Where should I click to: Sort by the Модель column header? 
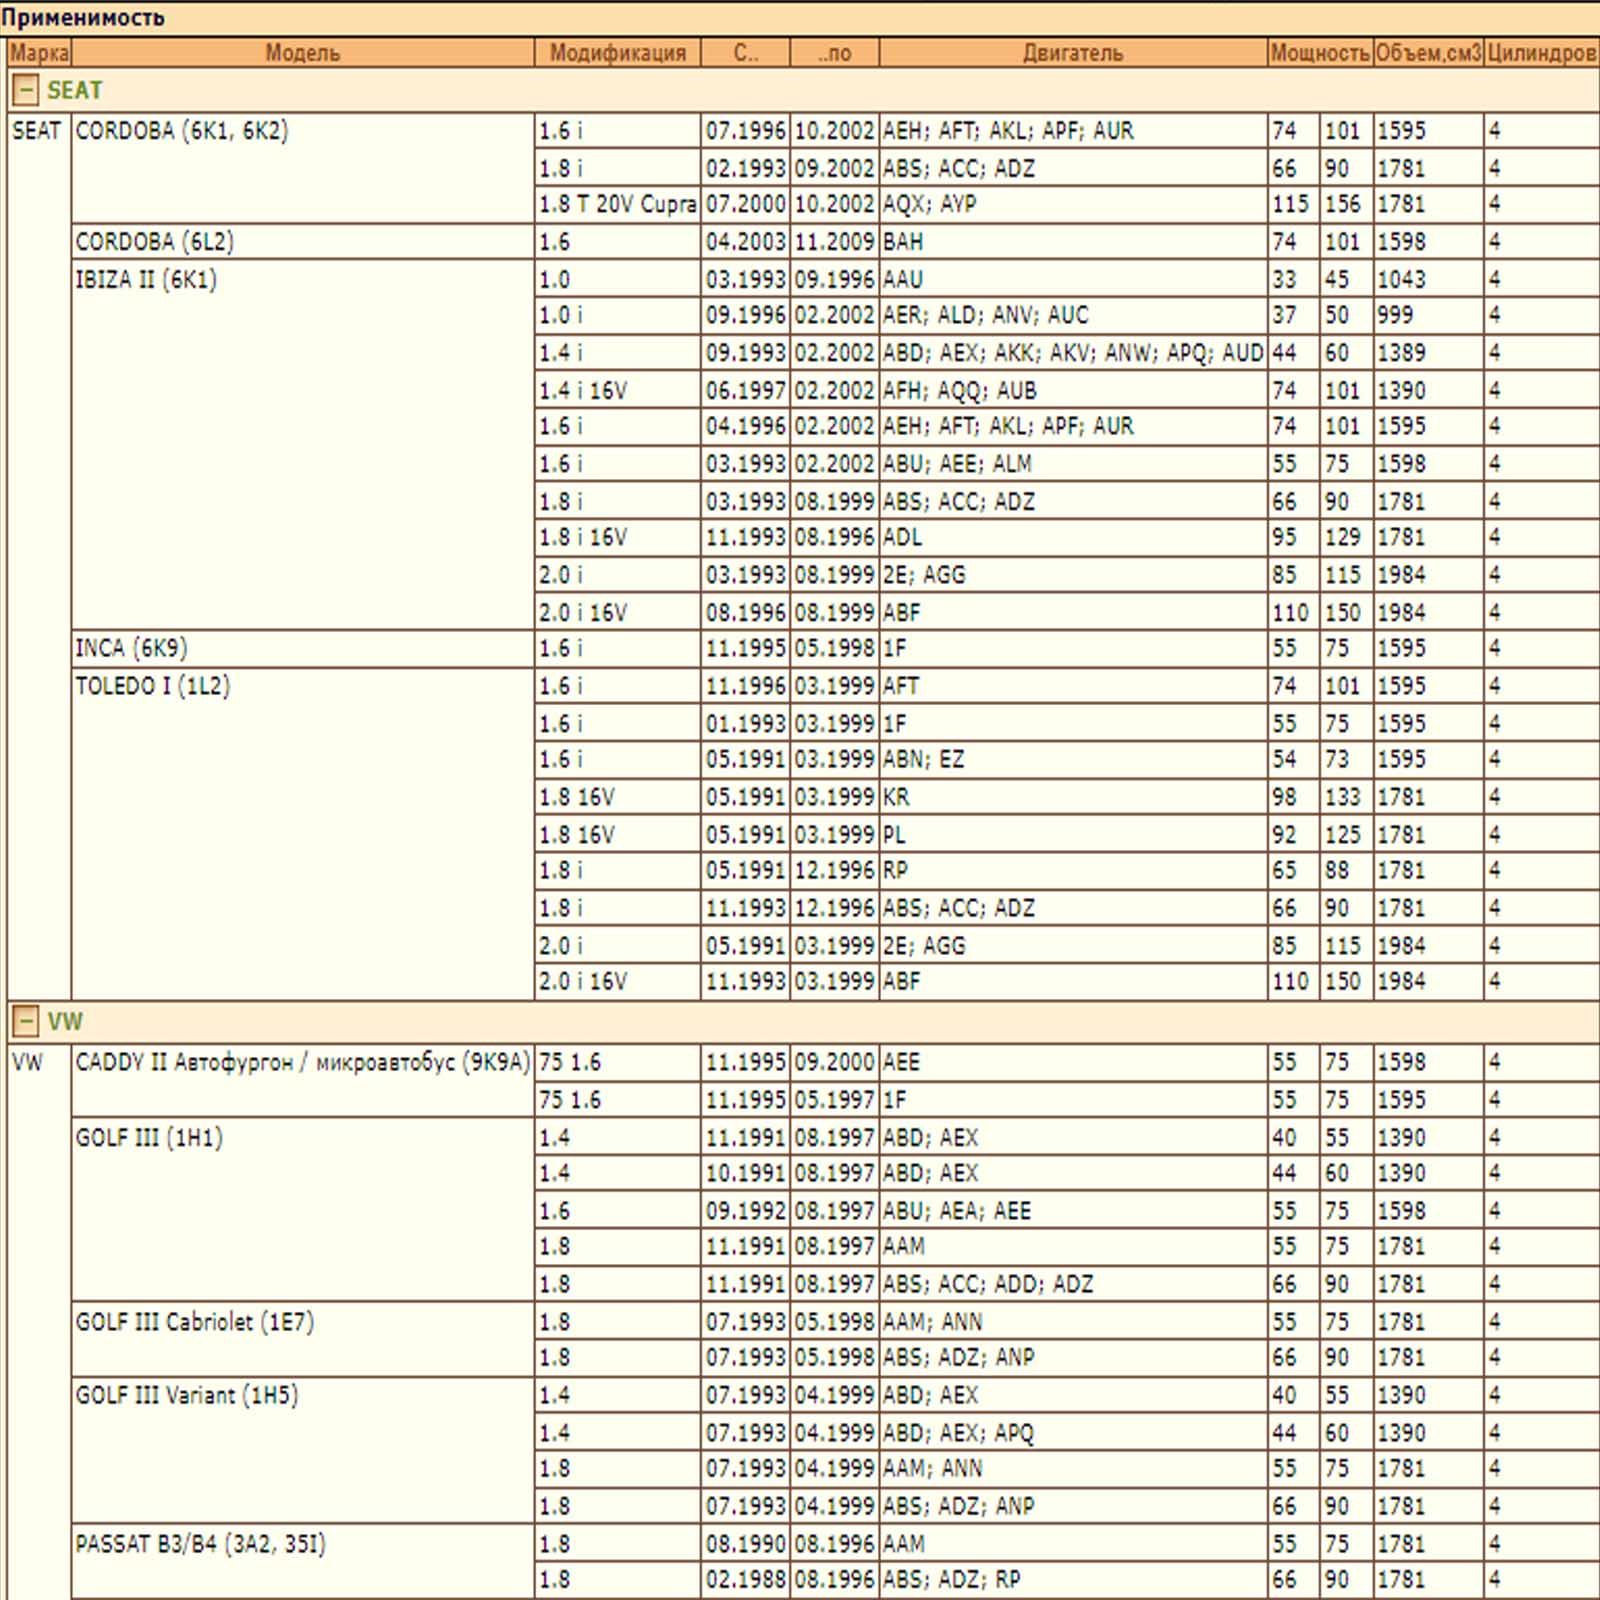tap(302, 53)
